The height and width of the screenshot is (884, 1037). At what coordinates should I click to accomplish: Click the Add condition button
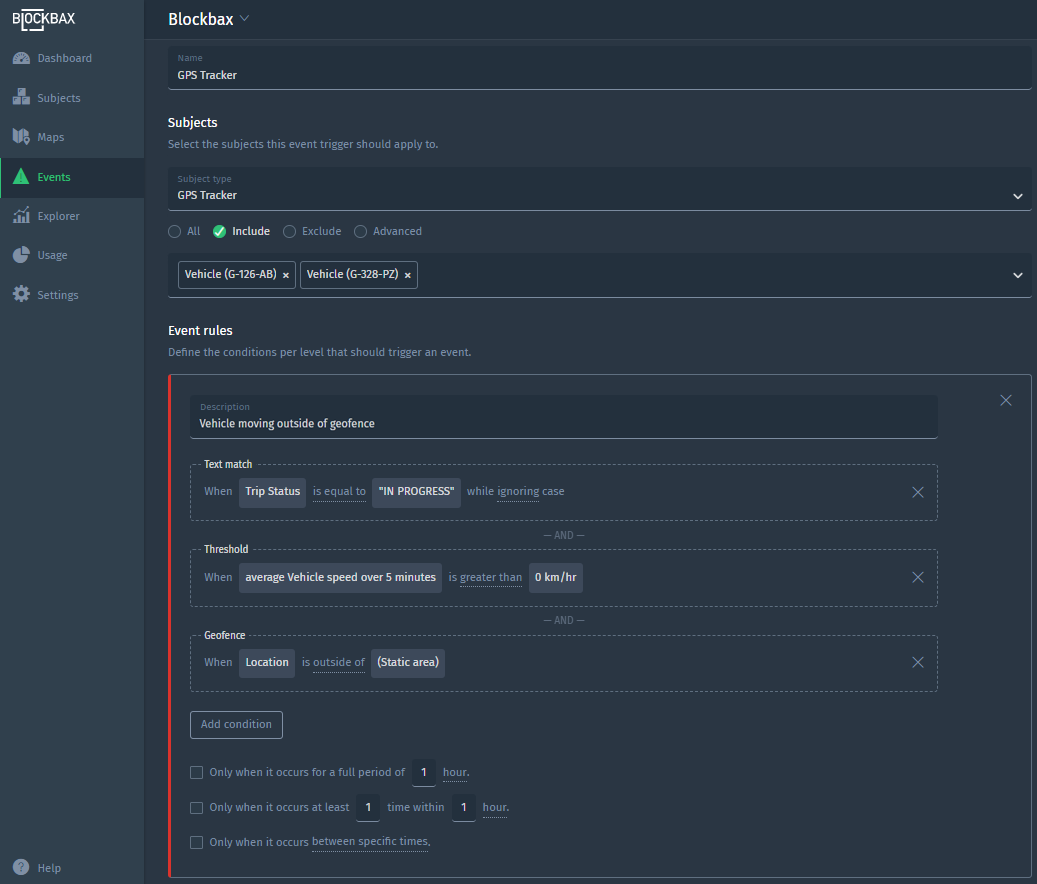point(236,724)
